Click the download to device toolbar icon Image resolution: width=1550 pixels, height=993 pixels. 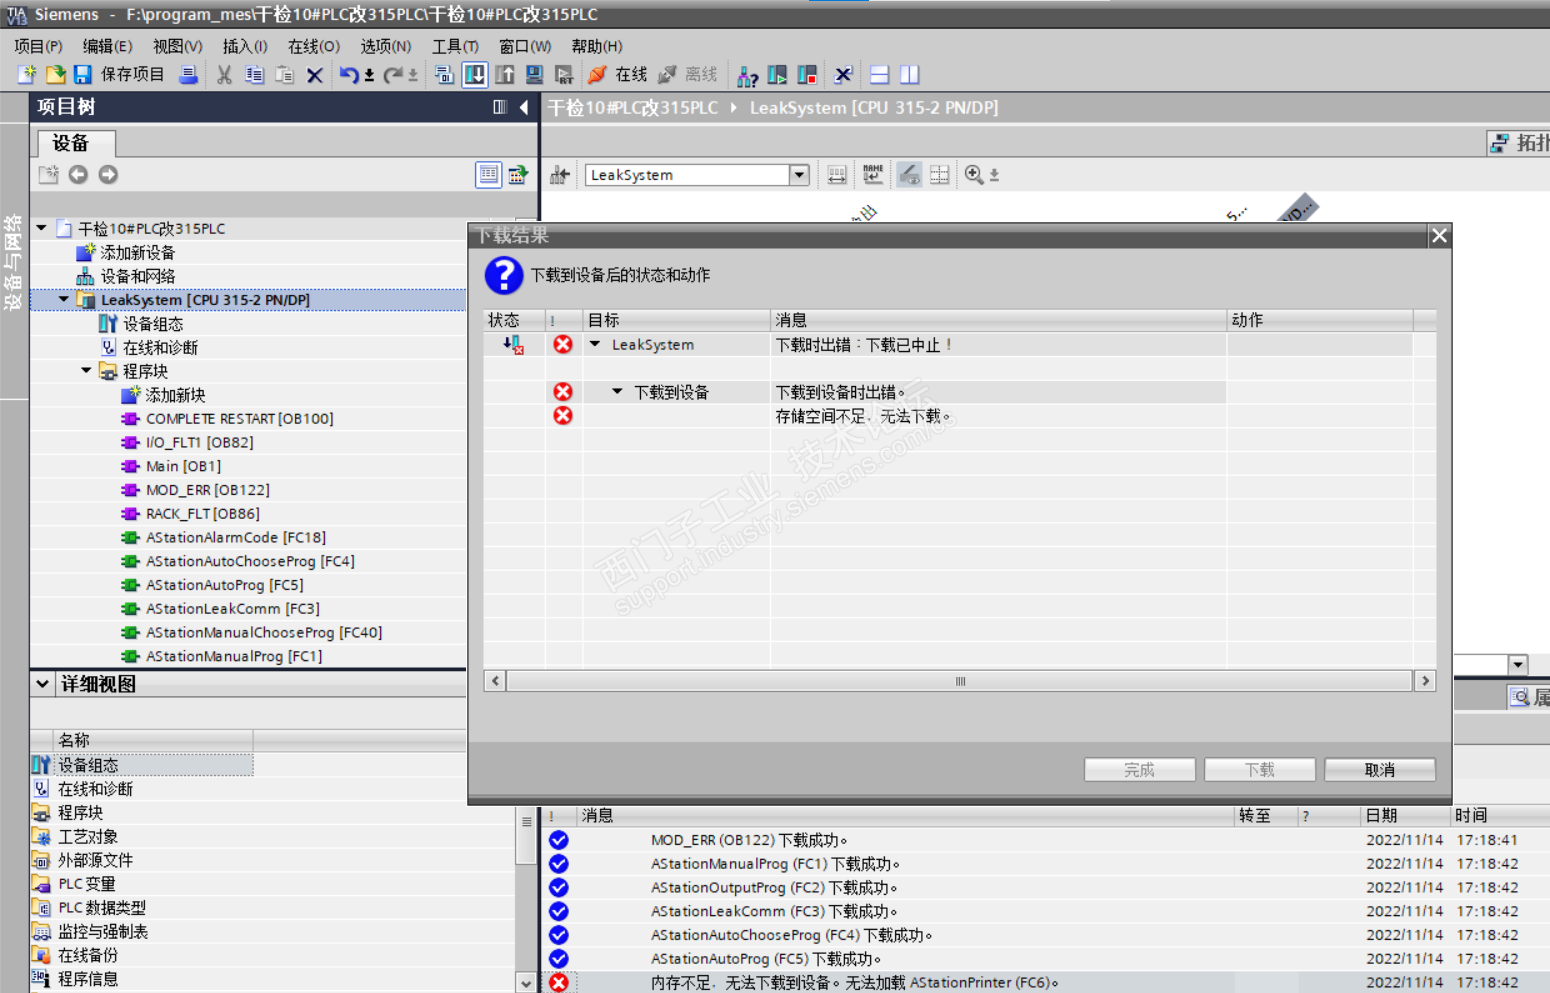(x=475, y=75)
